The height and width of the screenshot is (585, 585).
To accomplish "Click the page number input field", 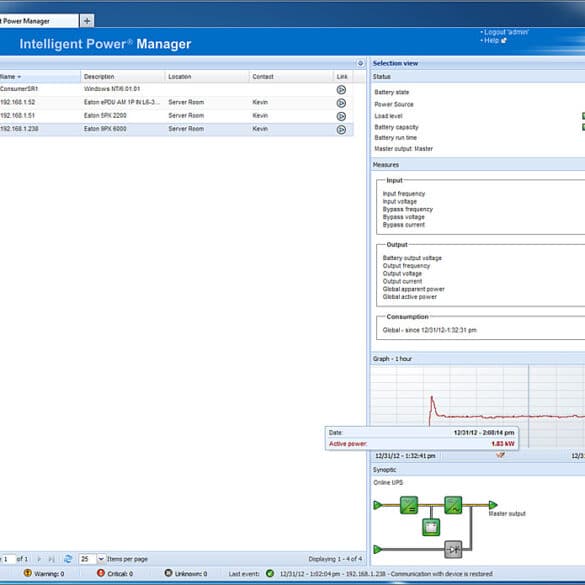I will point(9,559).
